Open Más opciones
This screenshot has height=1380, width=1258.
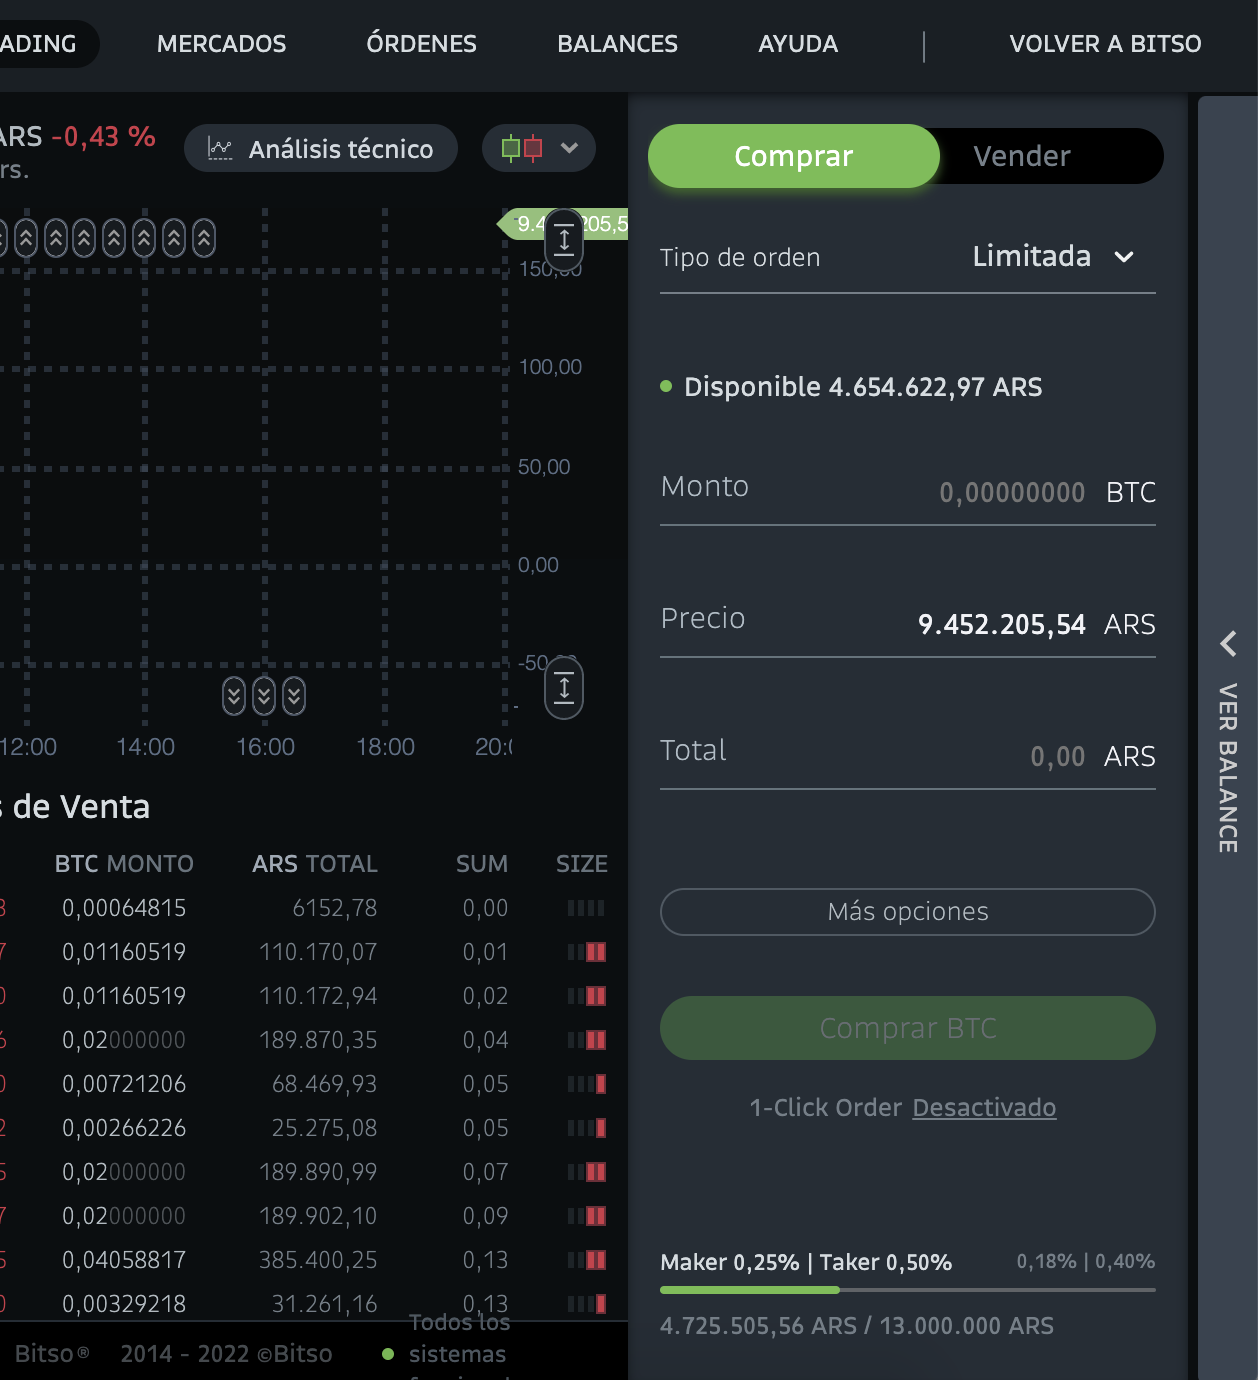coord(907,912)
